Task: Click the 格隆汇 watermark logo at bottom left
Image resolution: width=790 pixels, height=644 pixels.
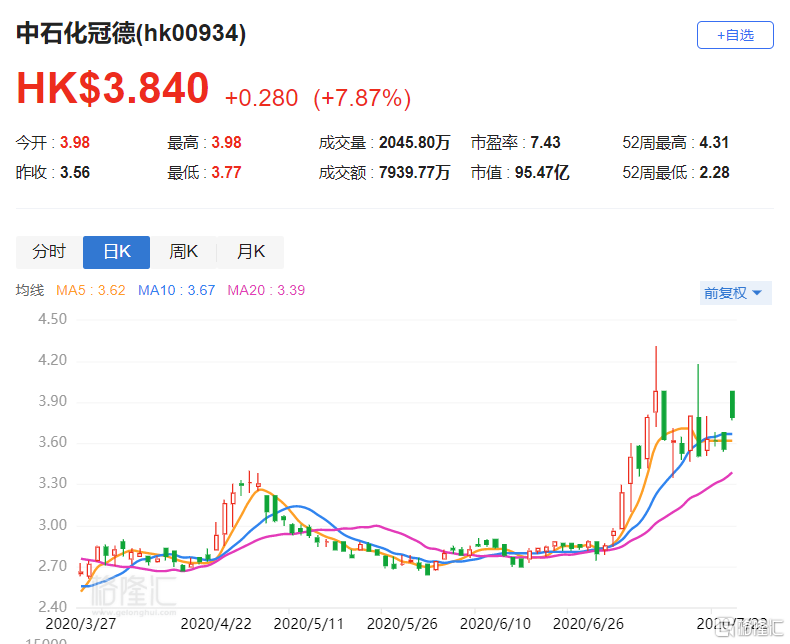Action: tap(130, 596)
